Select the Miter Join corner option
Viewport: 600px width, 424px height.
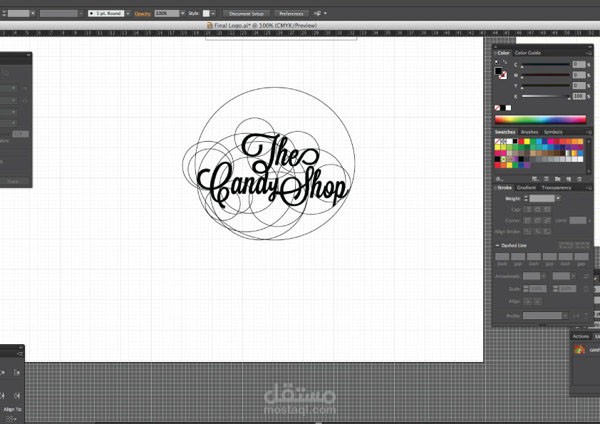[528, 220]
